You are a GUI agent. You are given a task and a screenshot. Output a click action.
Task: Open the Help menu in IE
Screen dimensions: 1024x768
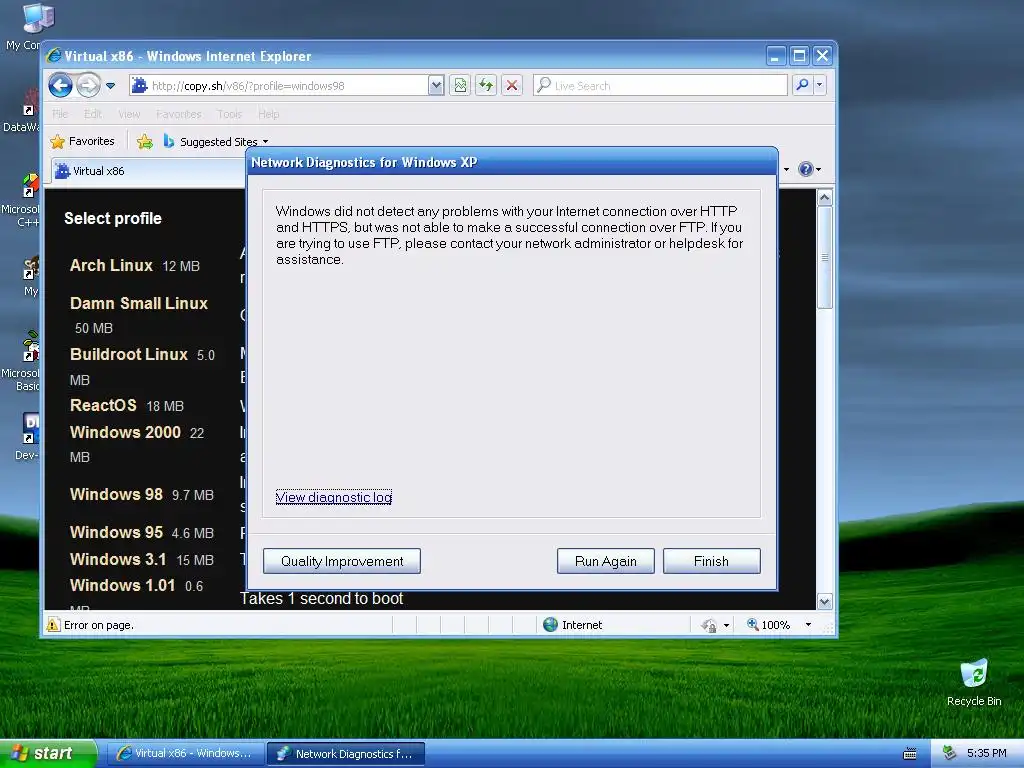point(268,114)
